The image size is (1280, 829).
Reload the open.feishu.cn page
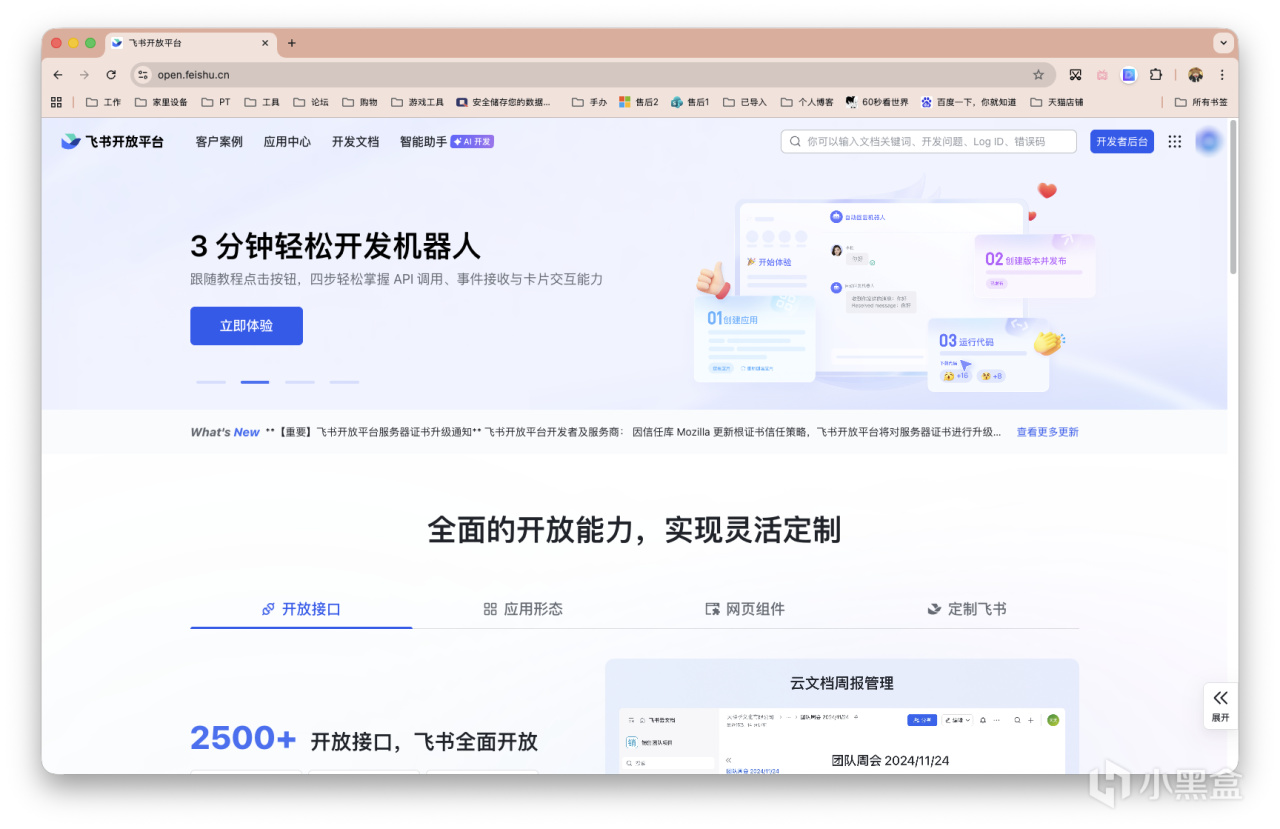point(111,75)
